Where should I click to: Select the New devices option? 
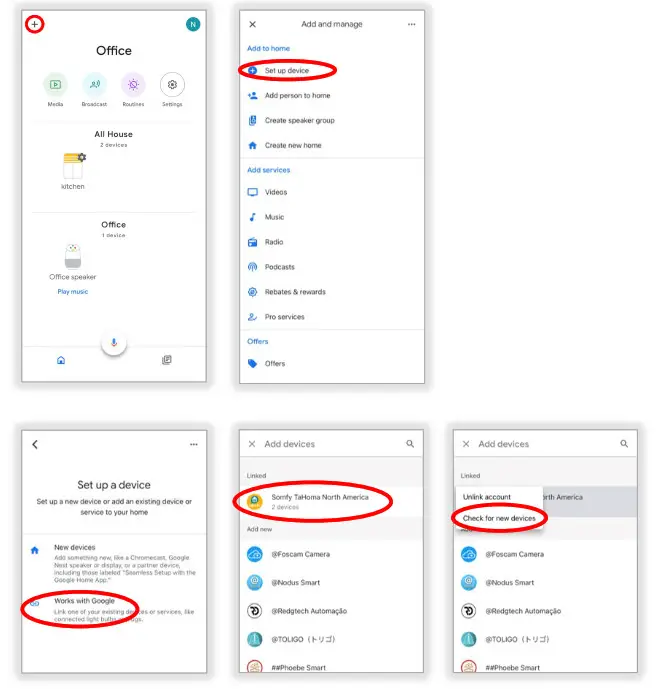point(114,564)
